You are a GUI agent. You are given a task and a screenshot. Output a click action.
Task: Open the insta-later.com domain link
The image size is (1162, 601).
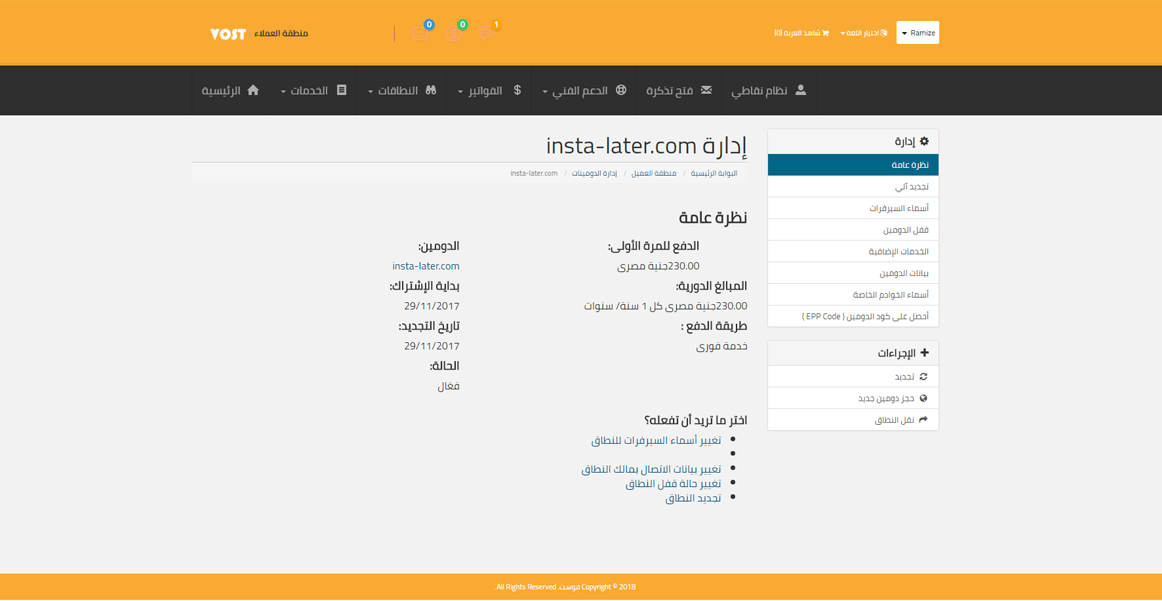tap(426, 265)
